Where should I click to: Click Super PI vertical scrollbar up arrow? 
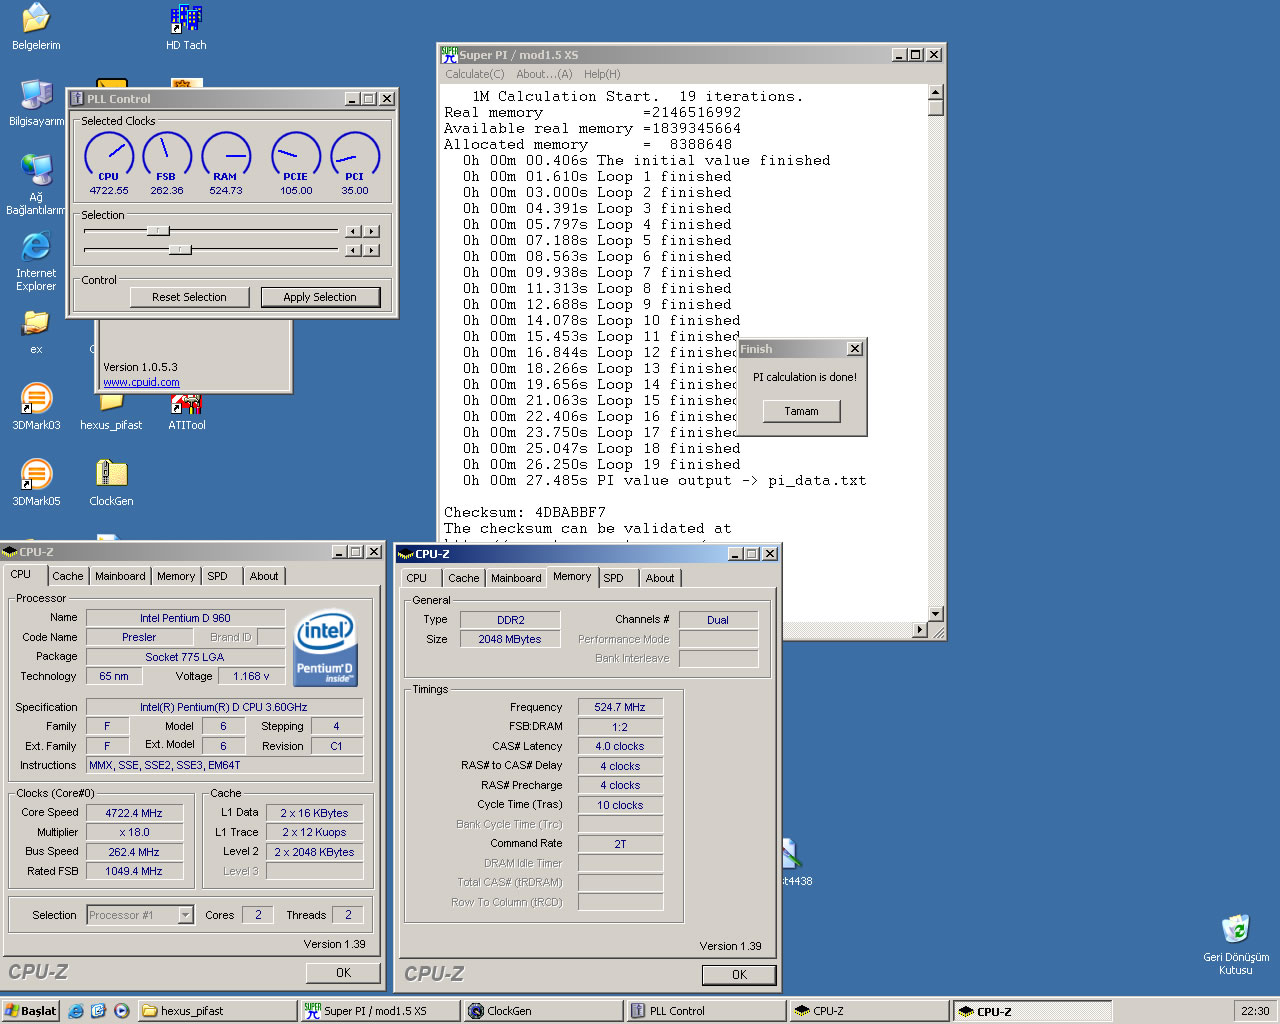pyautogui.click(x=936, y=92)
